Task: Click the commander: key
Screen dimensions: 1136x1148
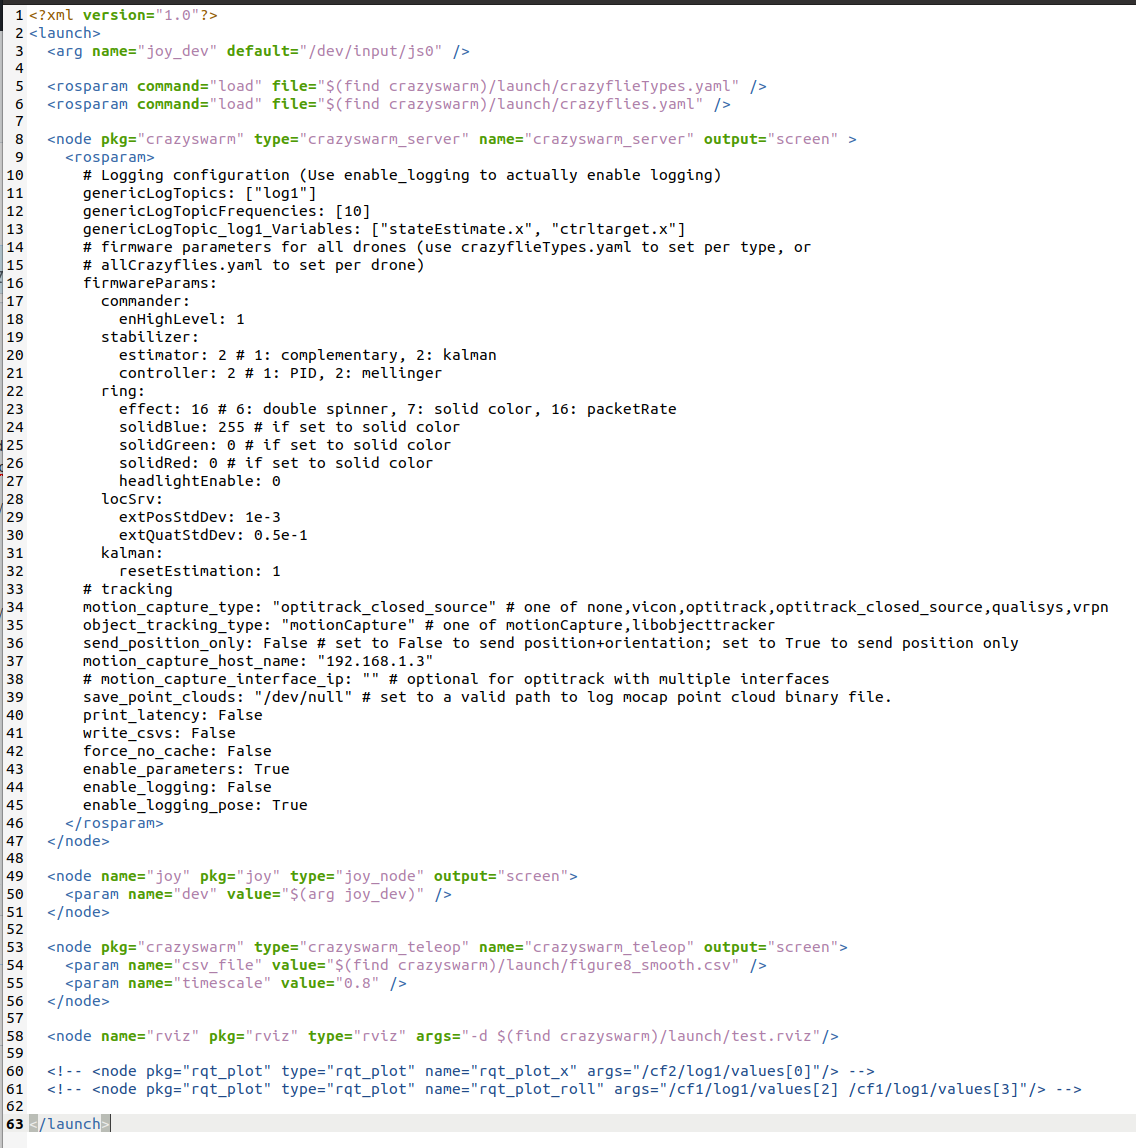Action: coord(146,301)
